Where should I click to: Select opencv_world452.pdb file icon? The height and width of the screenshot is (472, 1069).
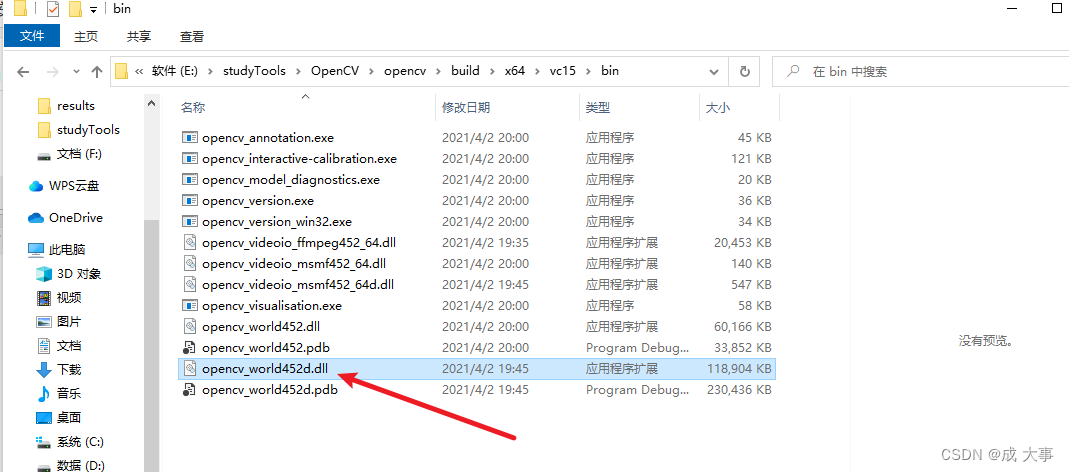tap(190, 348)
